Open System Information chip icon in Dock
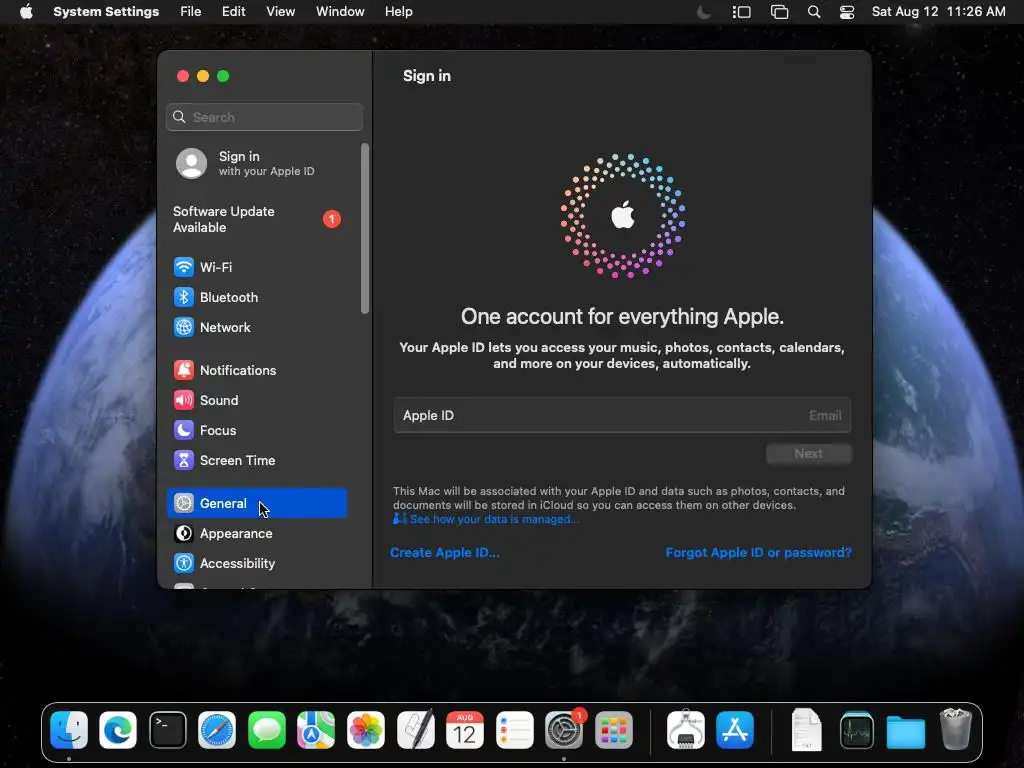The width and height of the screenshot is (1024, 768). point(686,730)
